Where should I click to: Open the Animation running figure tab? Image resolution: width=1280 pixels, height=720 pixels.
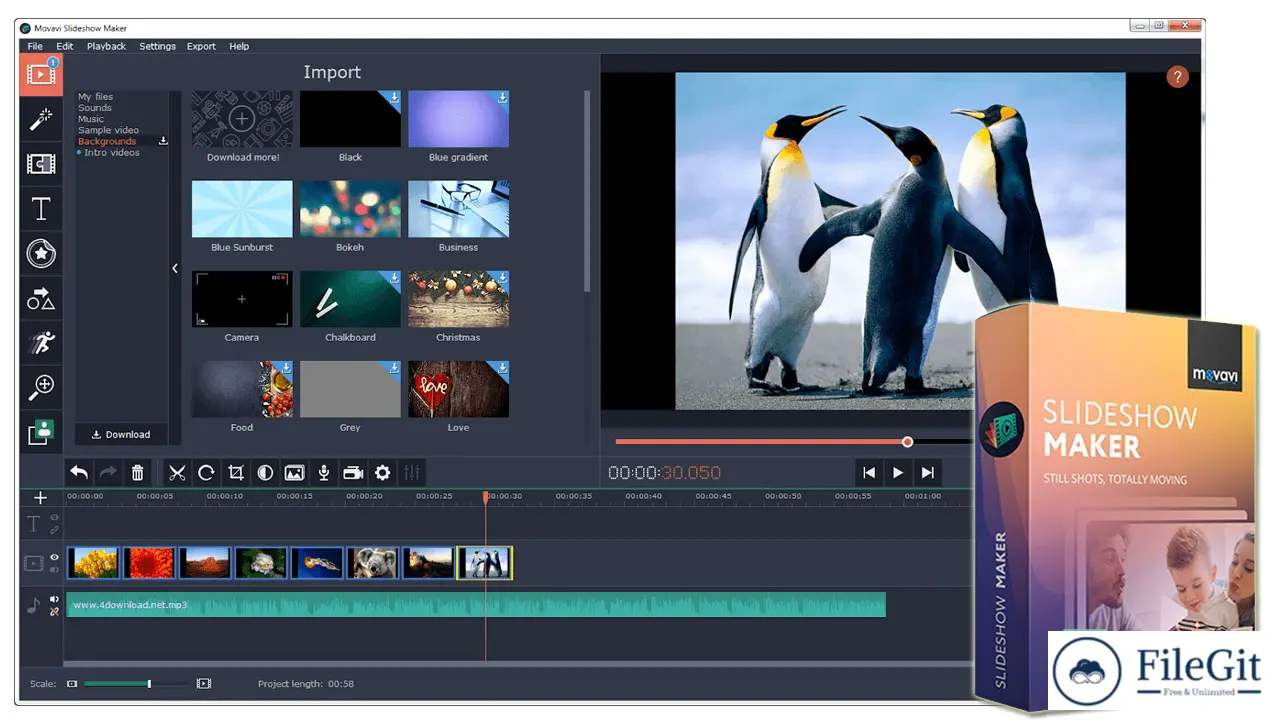click(41, 343)
